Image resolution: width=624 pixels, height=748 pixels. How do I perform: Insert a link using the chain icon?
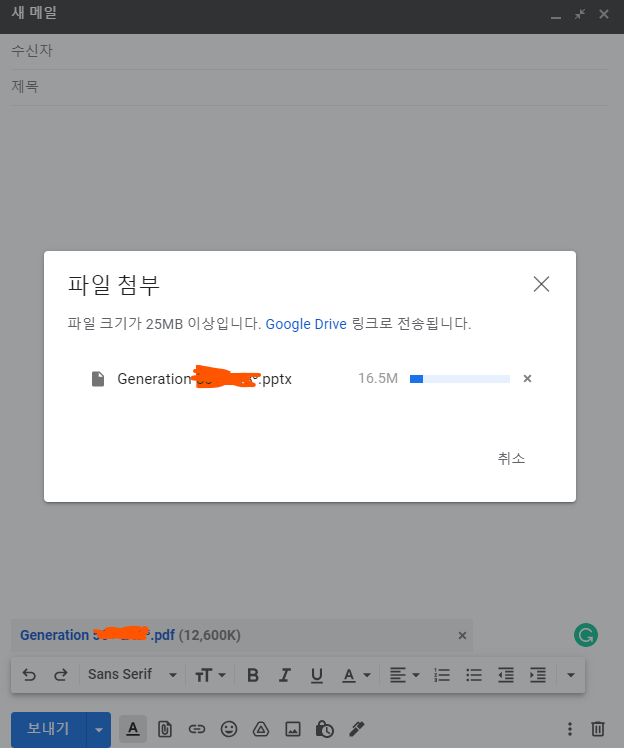[197, 729]
